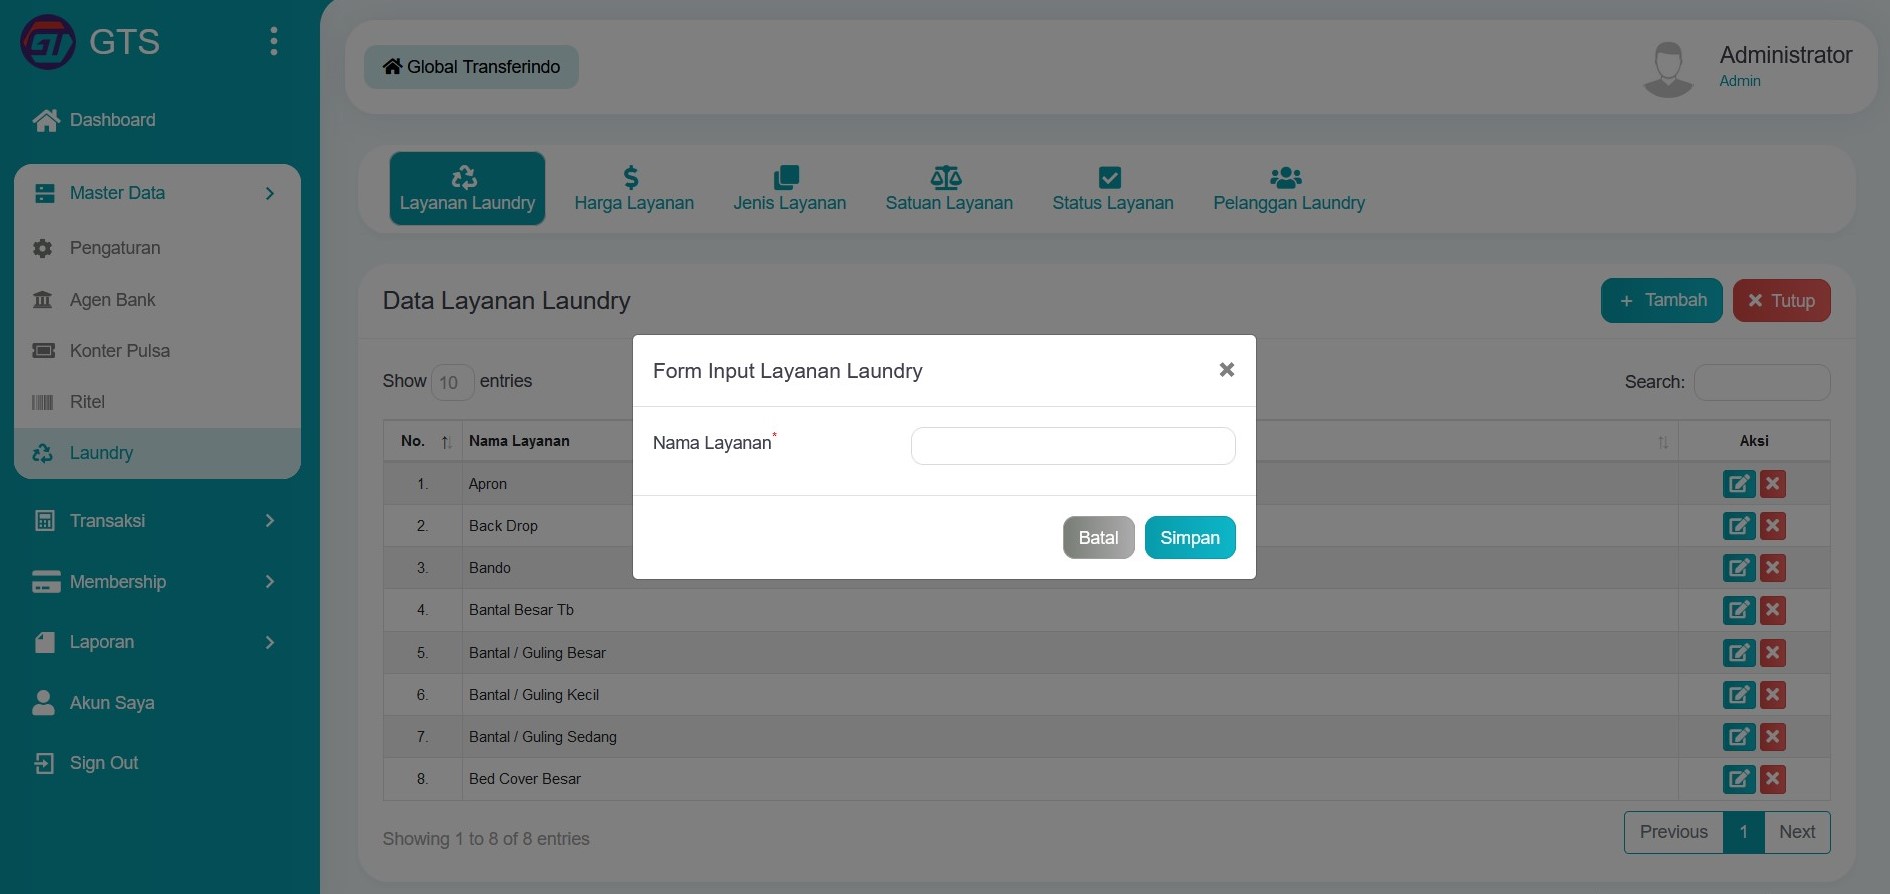Image resolution: width=1890 pixels, height=894 pixels.
Task: Click the Tambah button
Action: [x=1661, y=300]
